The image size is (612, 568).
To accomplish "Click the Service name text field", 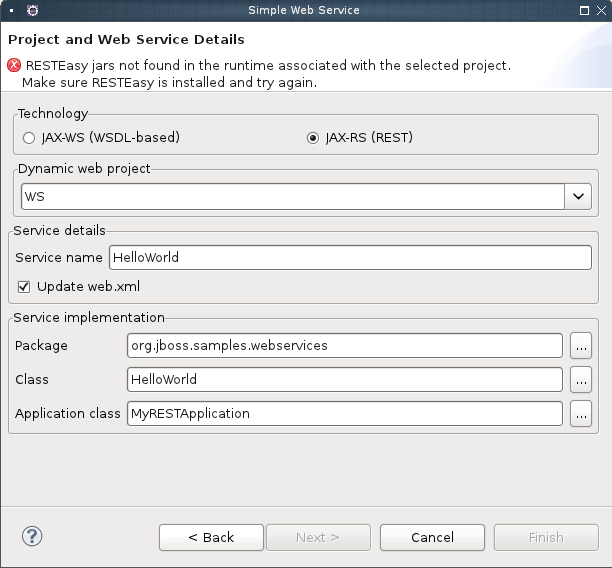I will point(350,257).
